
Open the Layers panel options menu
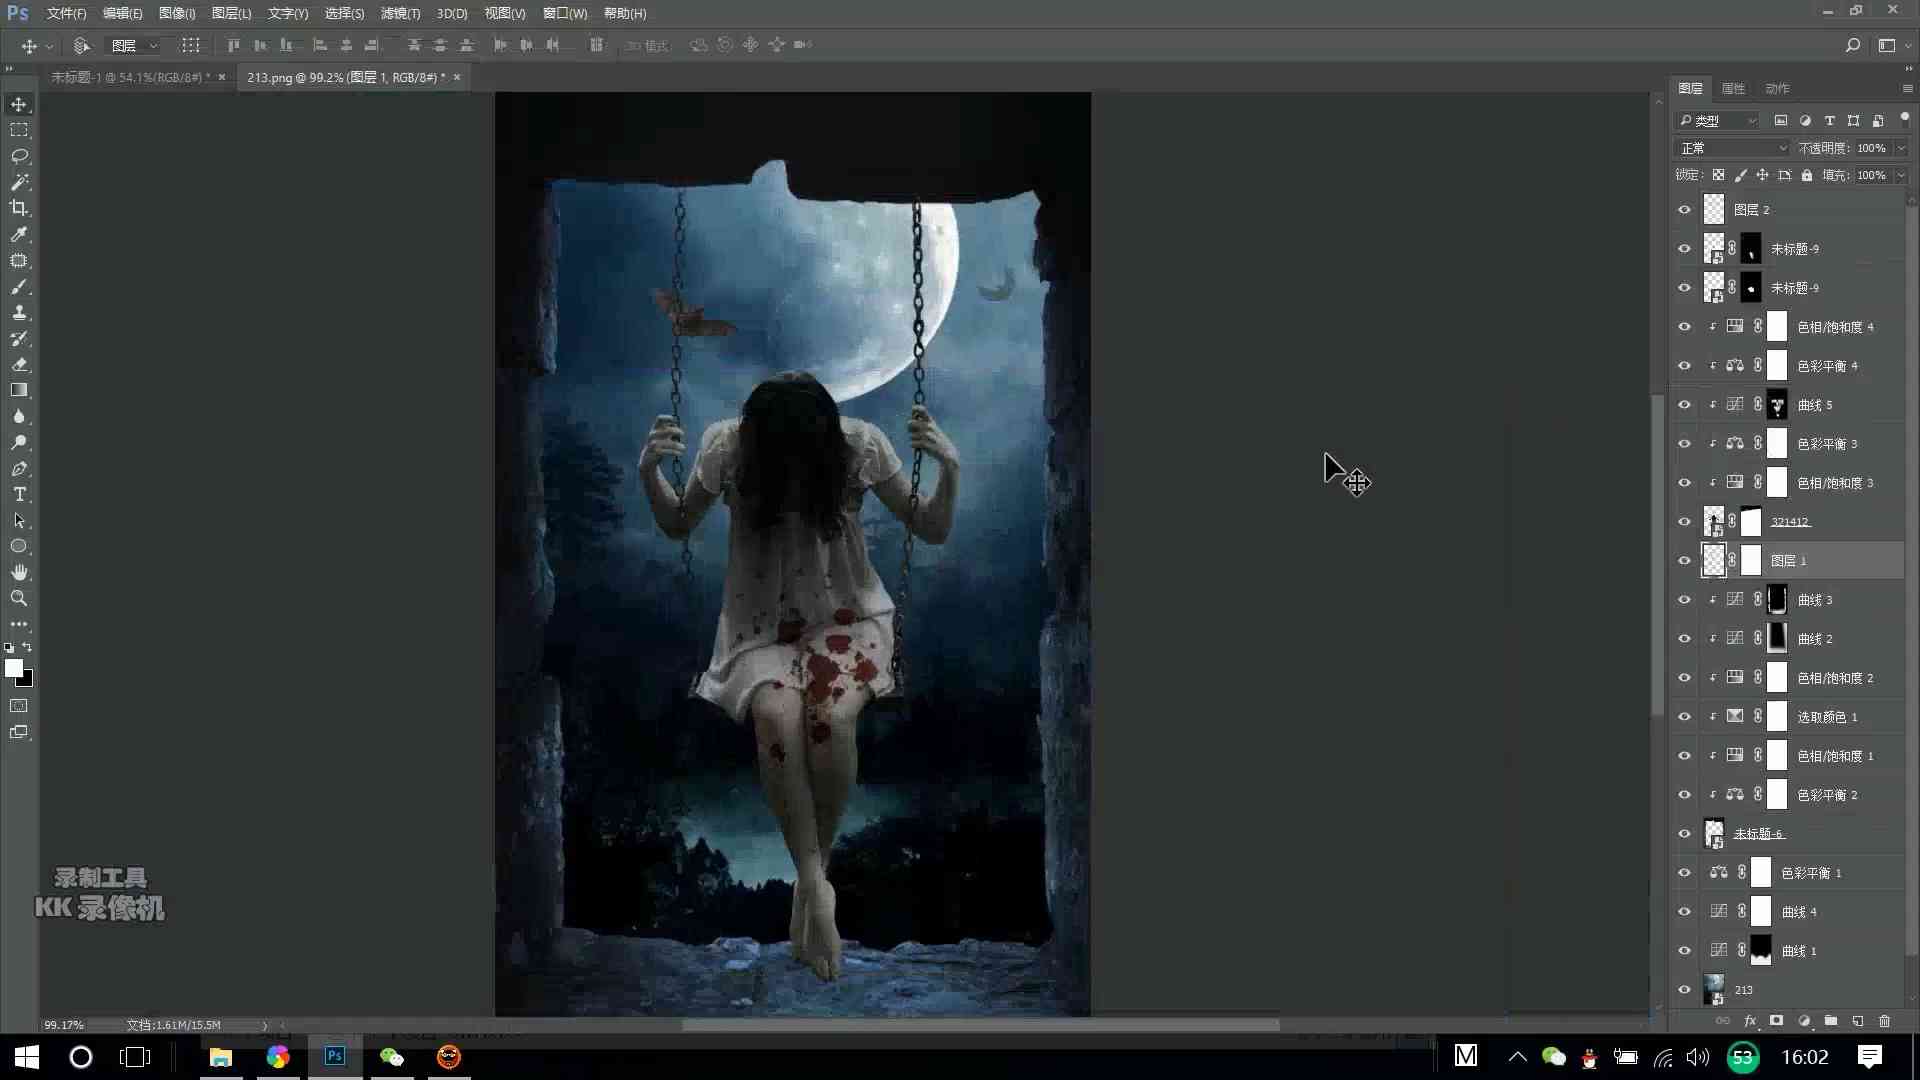tap(1907, 89)
